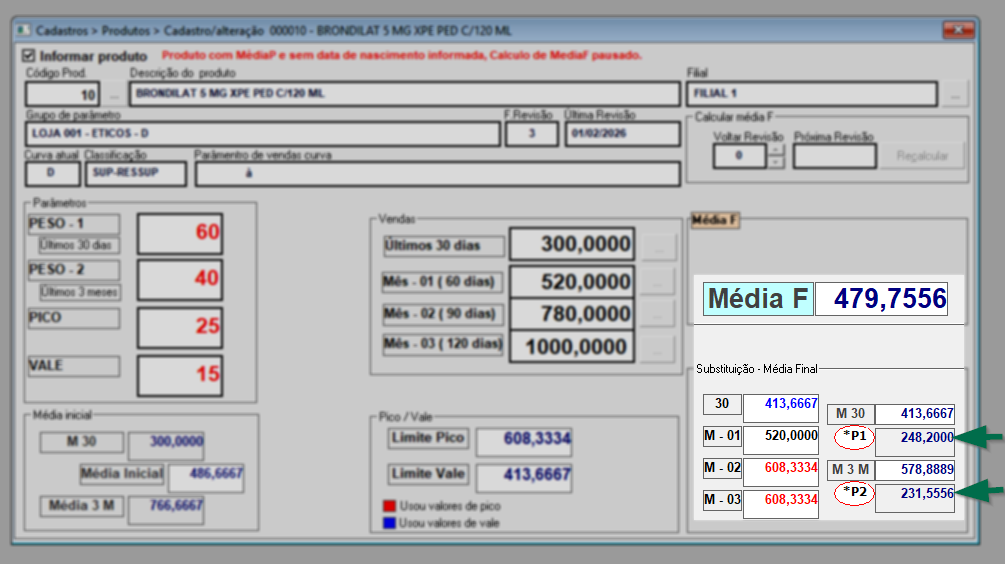Click the M - 01 substitution value
Screen dimensions: 1005x564
tap(780, 436)
